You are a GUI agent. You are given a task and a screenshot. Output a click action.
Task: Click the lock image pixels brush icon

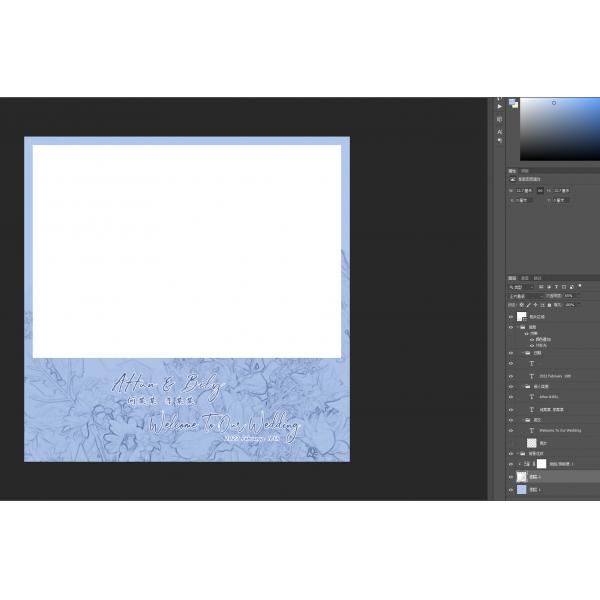(528, 305)
